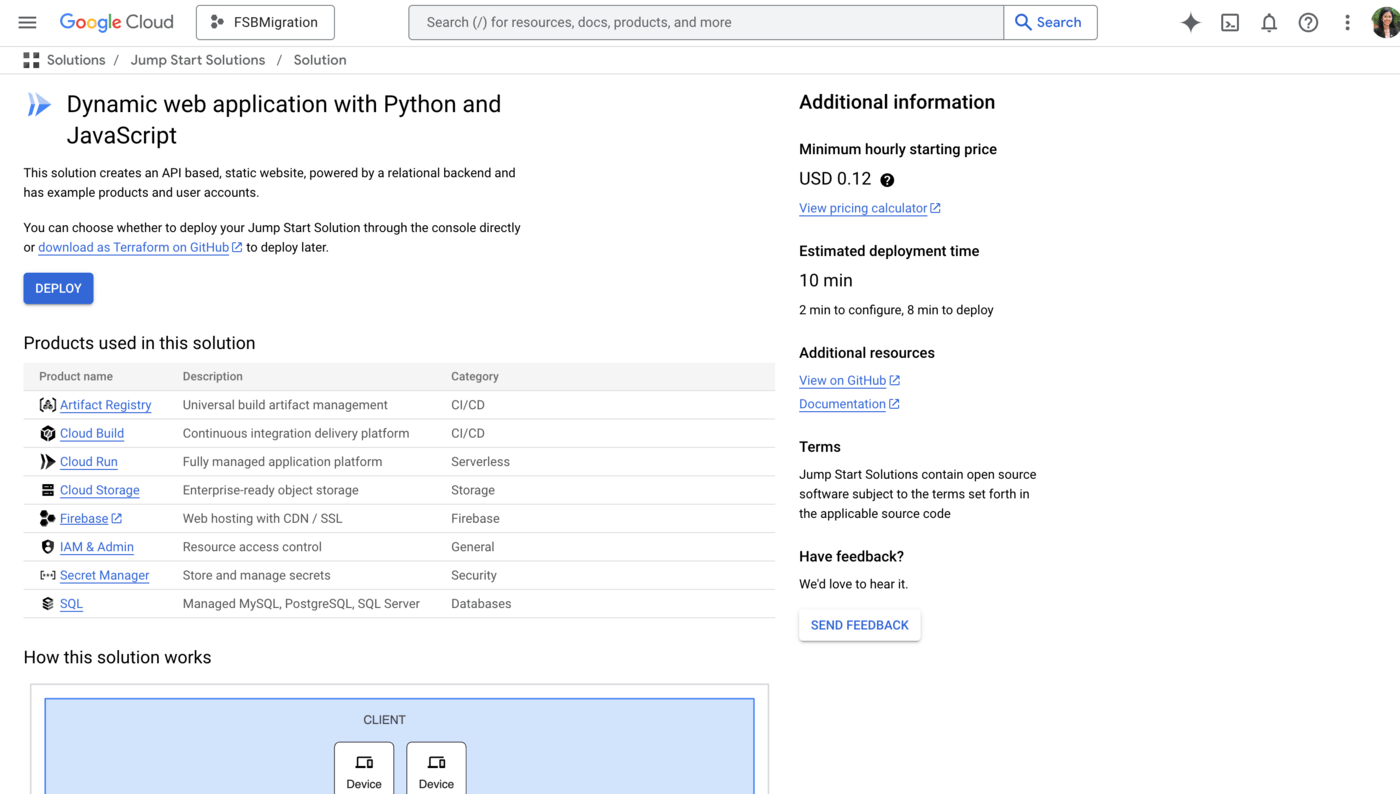Open View pricing calculator link
The image size is (1400, 794).
pyautogui.click(x=863, y=208)
